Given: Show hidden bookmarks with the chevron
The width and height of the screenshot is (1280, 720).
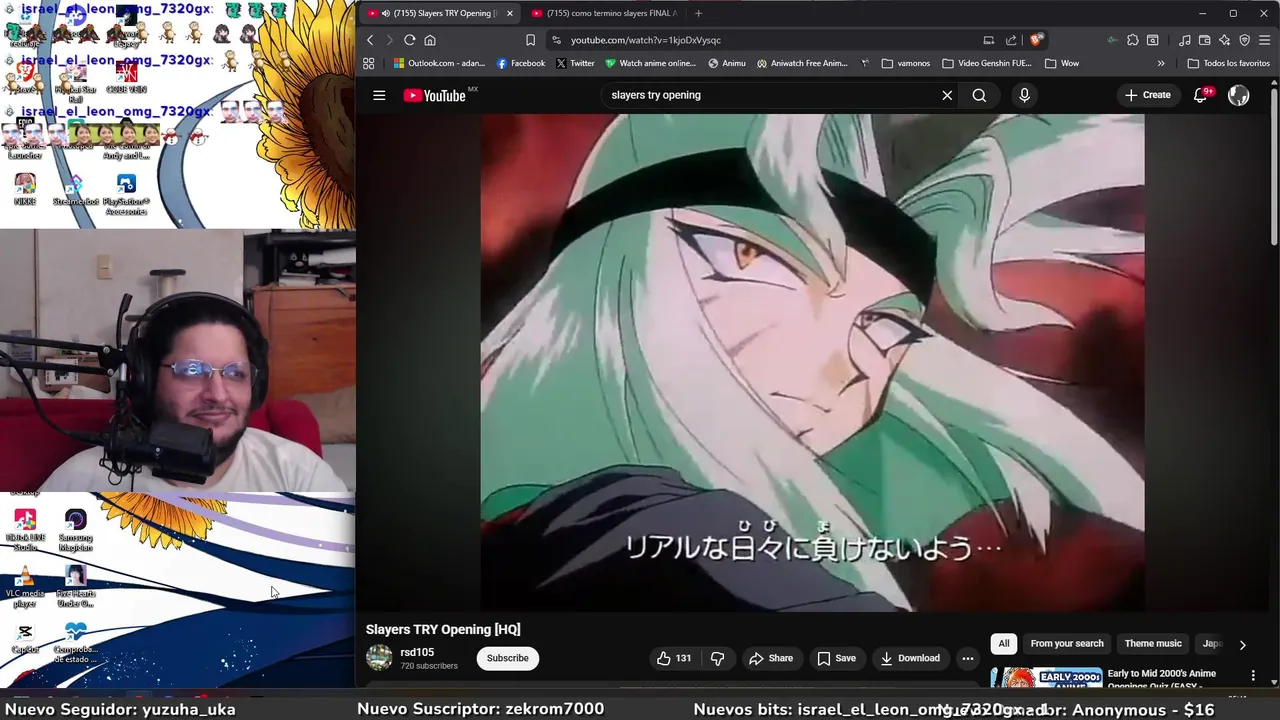Looking at the screenshot, I should (x=1161, y=63).
